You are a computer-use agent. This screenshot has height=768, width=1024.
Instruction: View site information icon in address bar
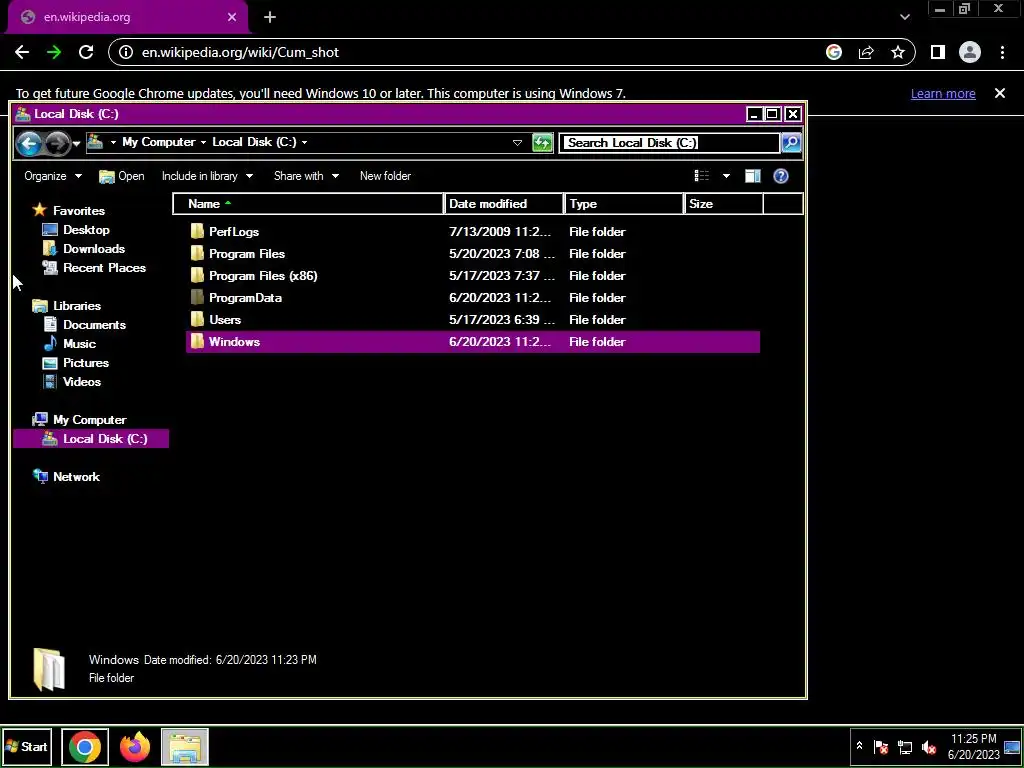point(126,52)
